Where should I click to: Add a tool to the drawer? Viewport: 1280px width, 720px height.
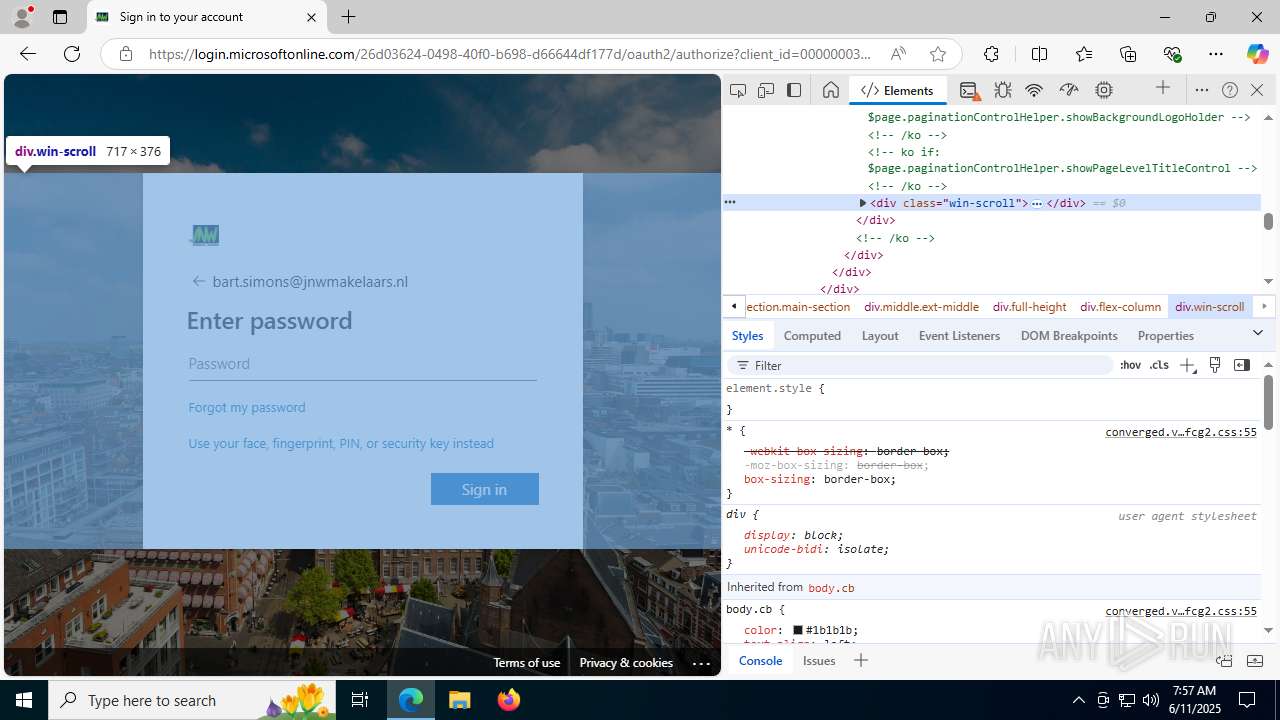click(x=861, y=660)
